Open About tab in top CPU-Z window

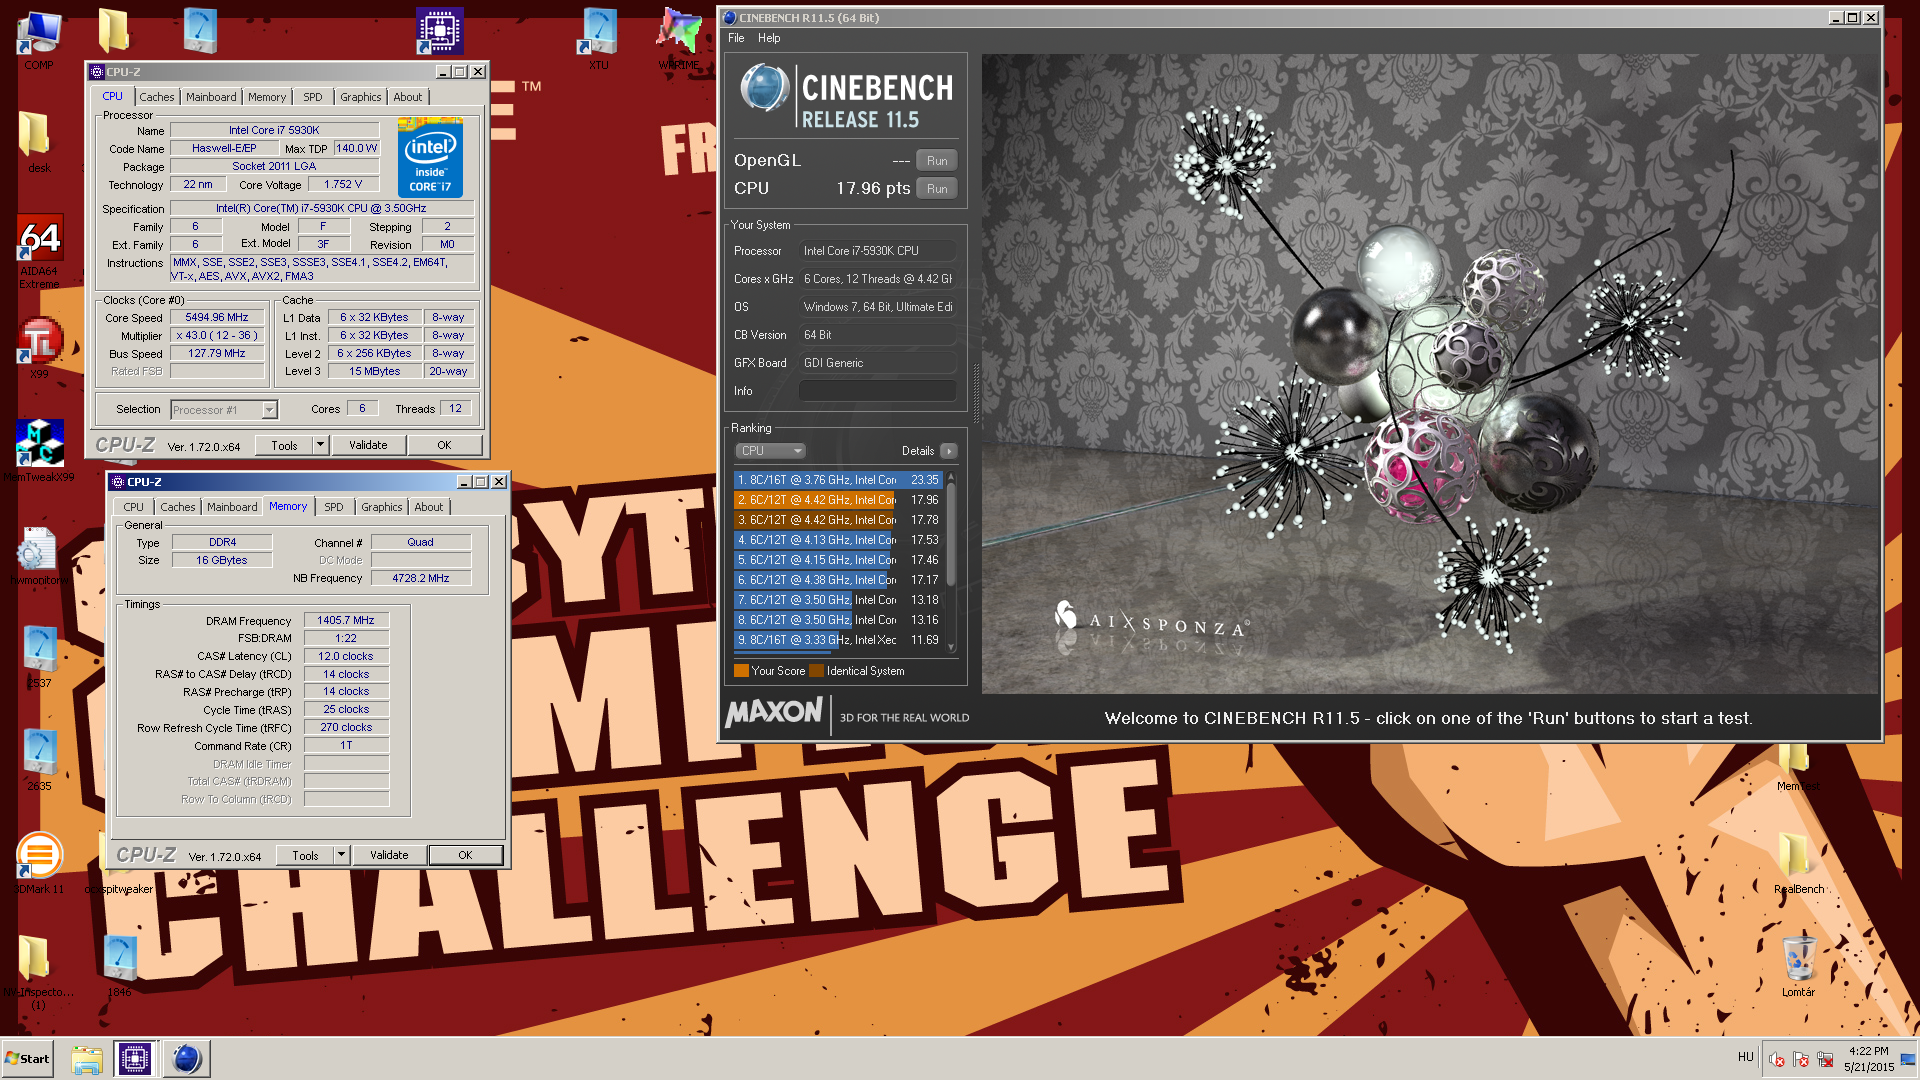pos(407,97)
